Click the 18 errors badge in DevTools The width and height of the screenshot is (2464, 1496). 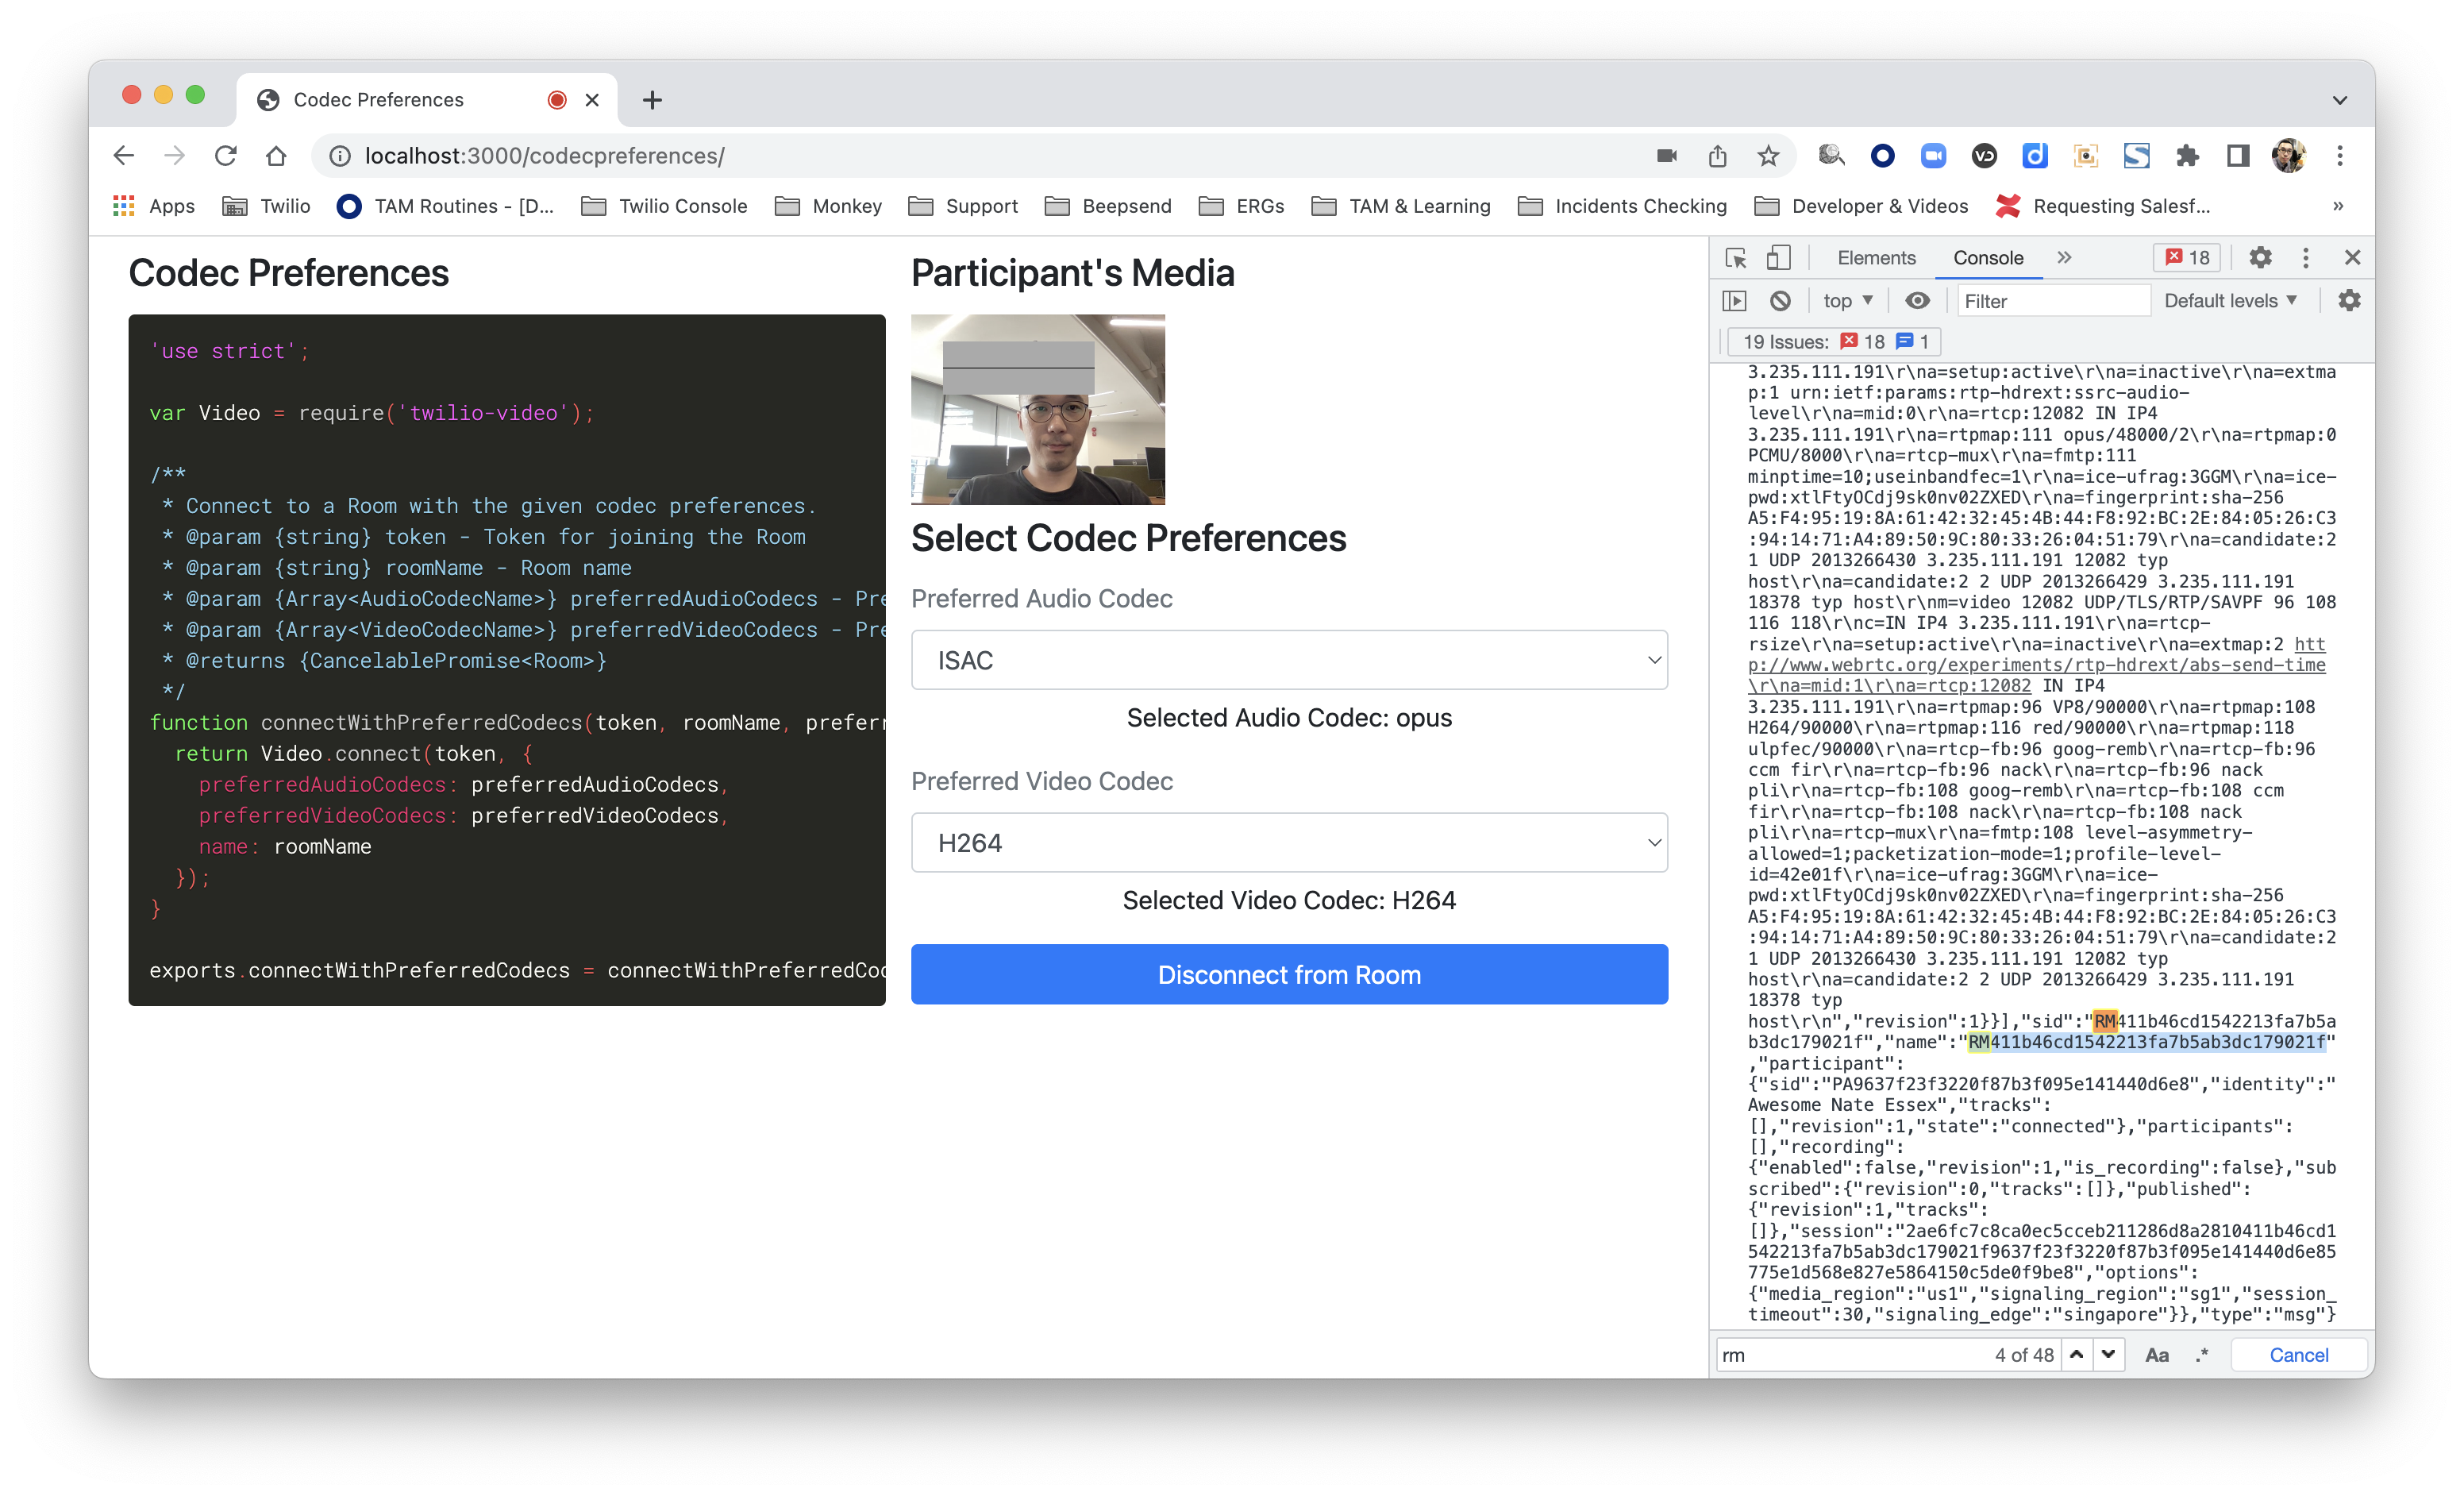point(2187,258)
